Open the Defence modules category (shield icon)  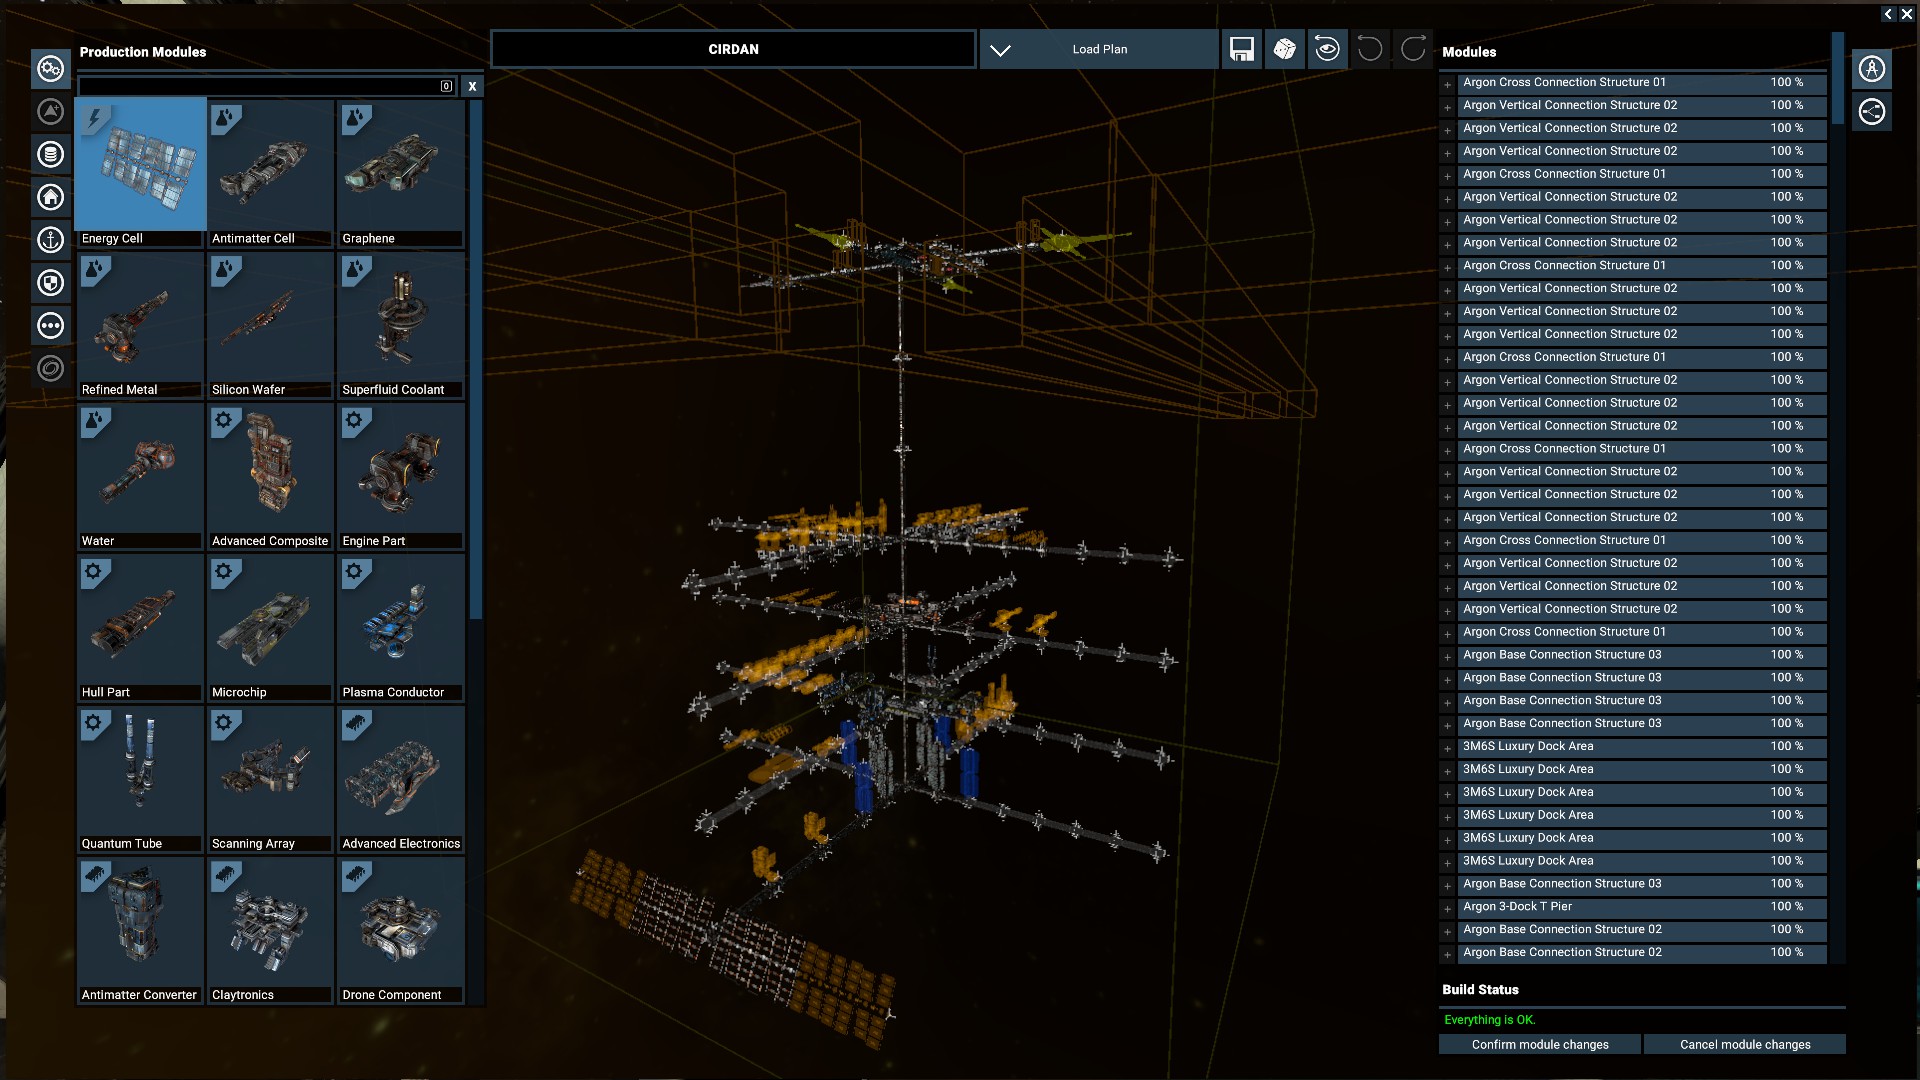(x=51, y=283)
